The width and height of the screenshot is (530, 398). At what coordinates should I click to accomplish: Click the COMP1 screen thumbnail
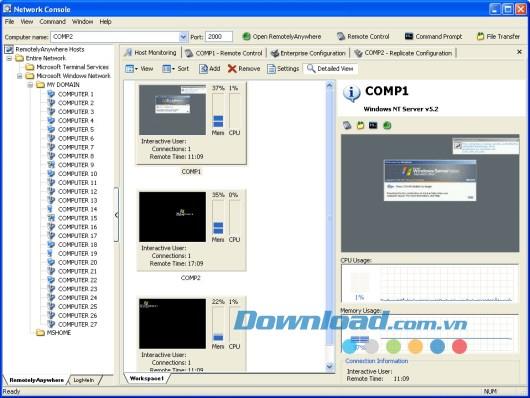(x=172, y=110)
